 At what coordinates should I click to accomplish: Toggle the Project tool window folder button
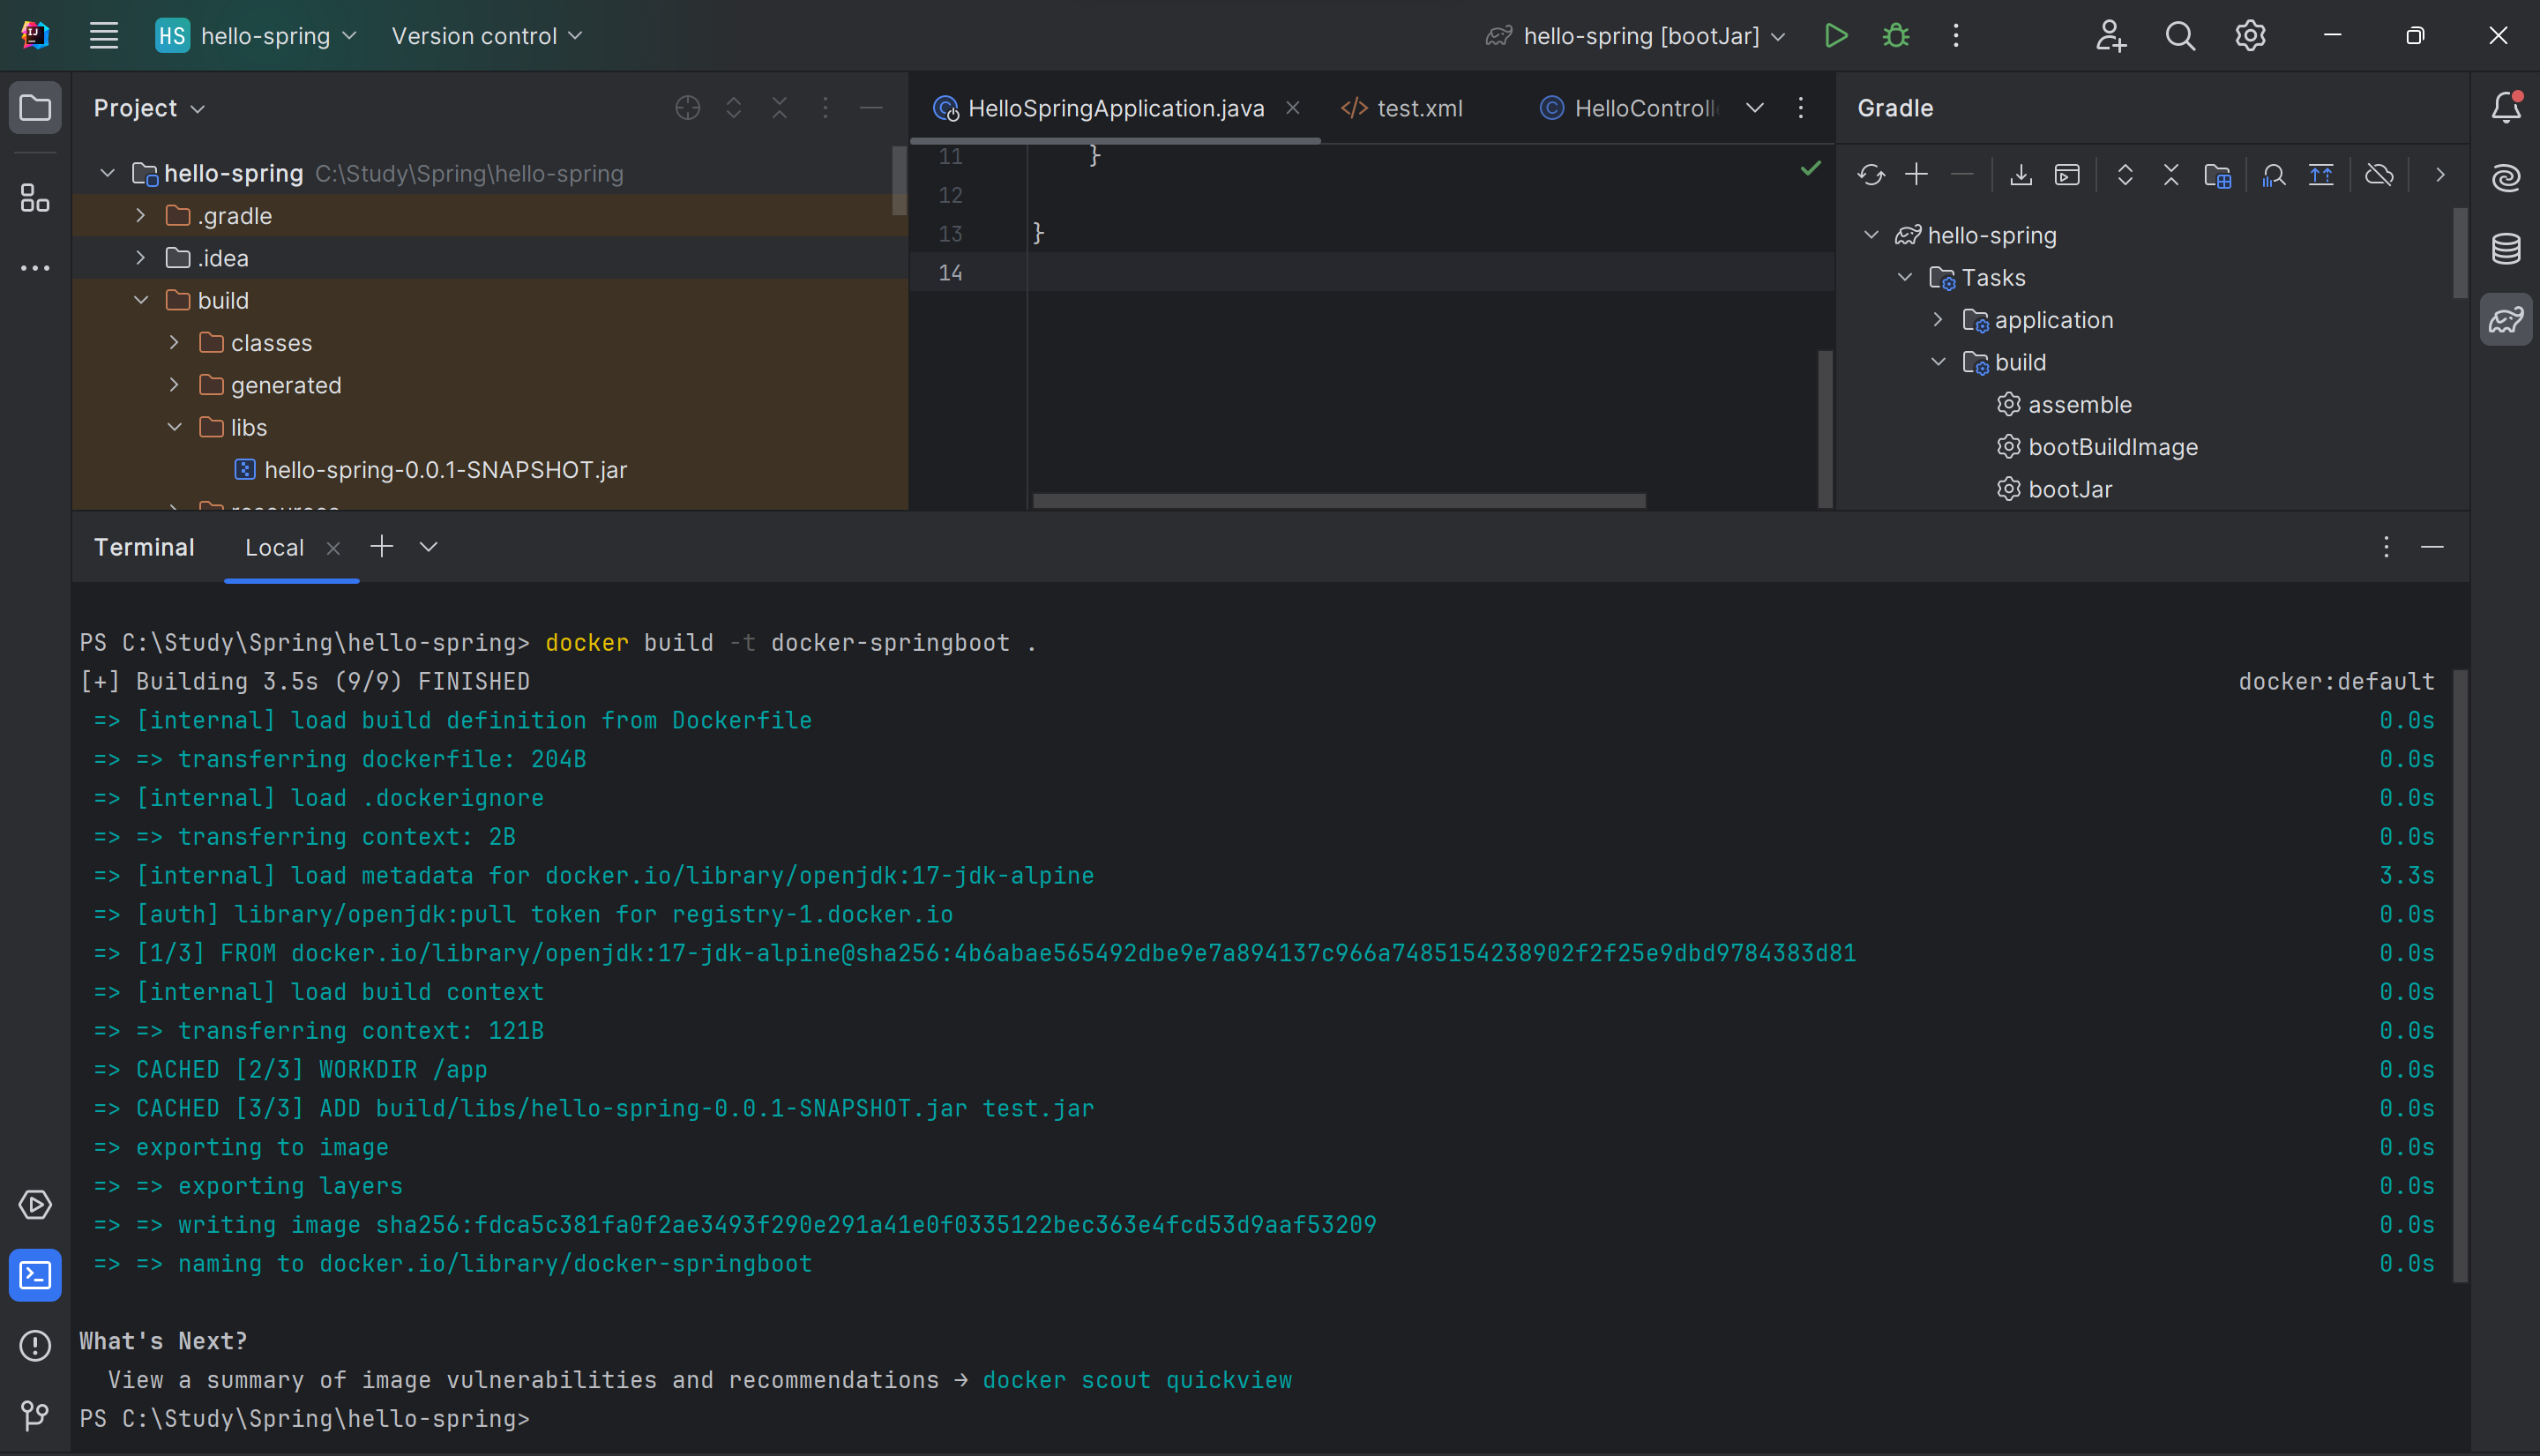[35, 107]
